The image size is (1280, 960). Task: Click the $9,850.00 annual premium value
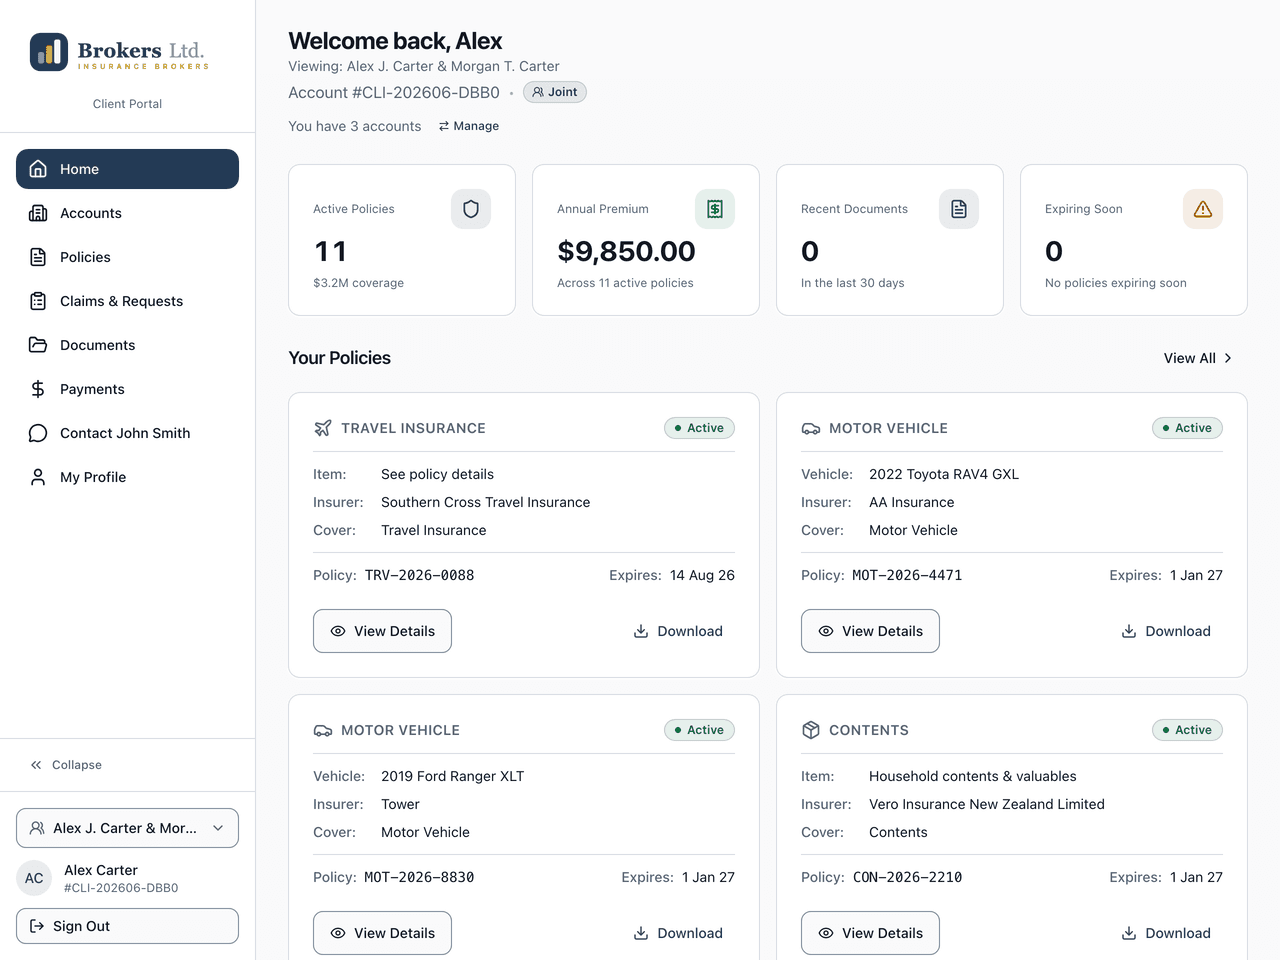coord(626,251)
